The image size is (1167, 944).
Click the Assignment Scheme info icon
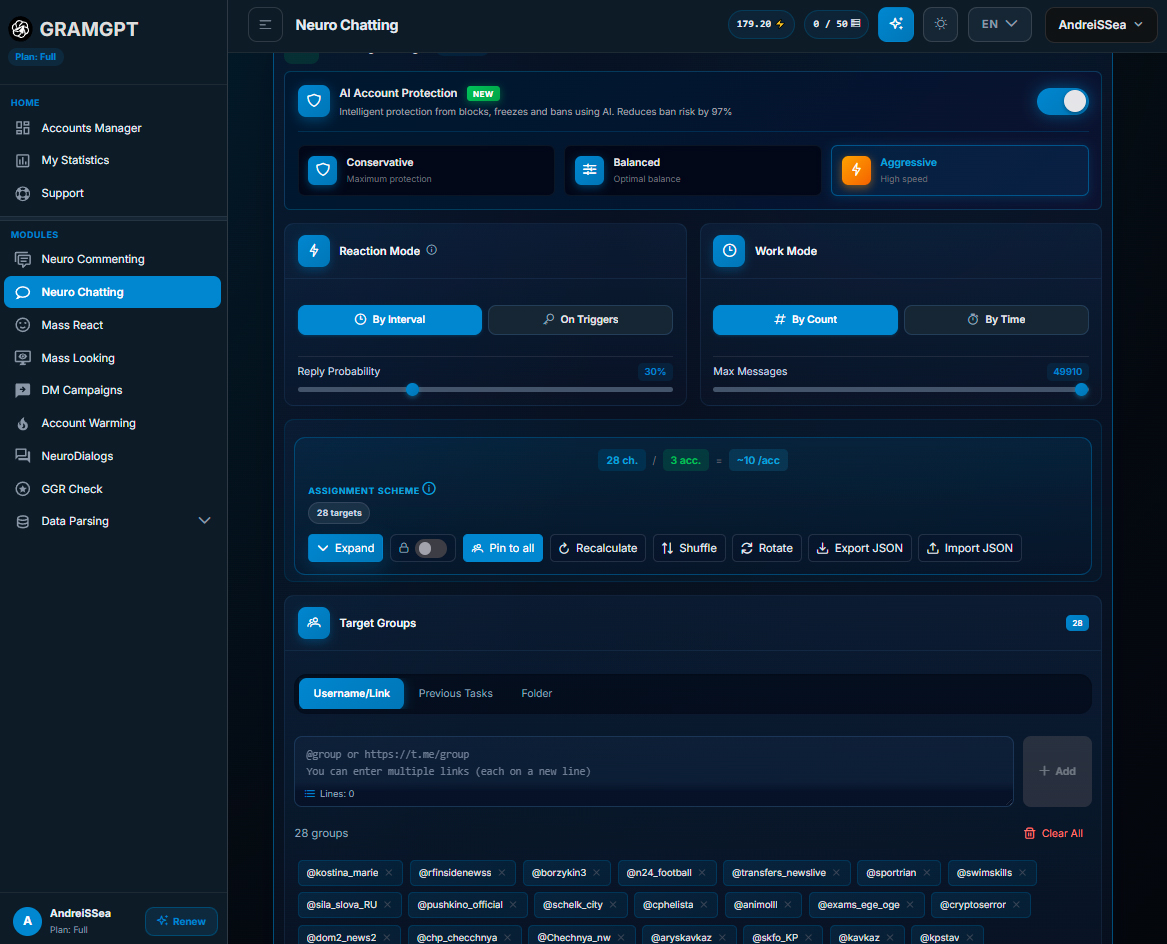click(x=429, y=489)
